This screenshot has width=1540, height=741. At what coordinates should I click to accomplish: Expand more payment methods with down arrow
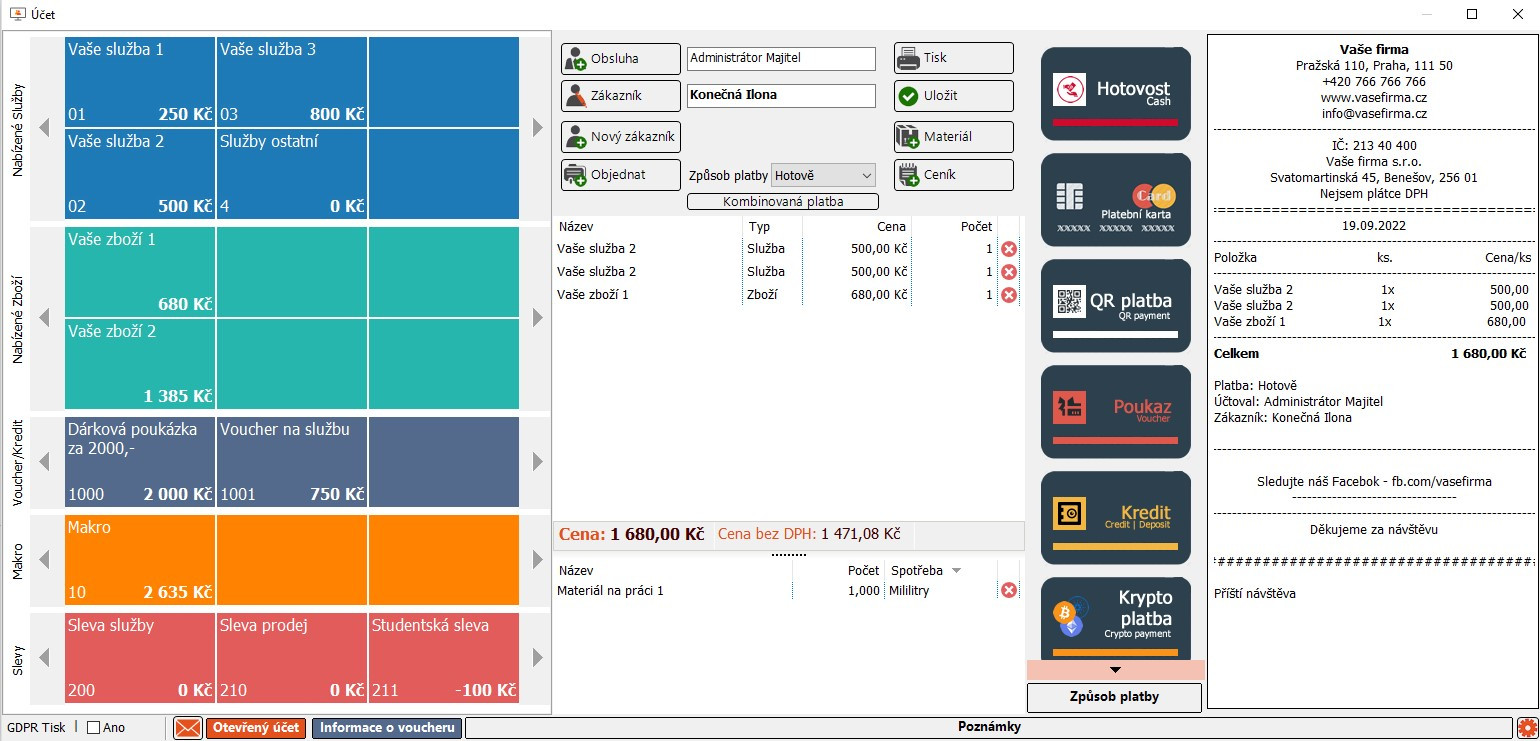coord(1116,670)
